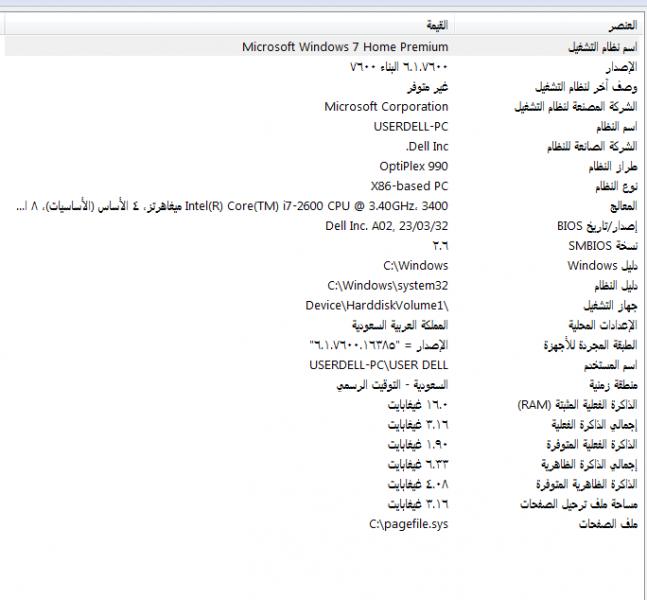Screen dimensions: 647x600
Task: Click the الشركة المصنعة لنظام التشغيل label
Action: tap(576, 106)
